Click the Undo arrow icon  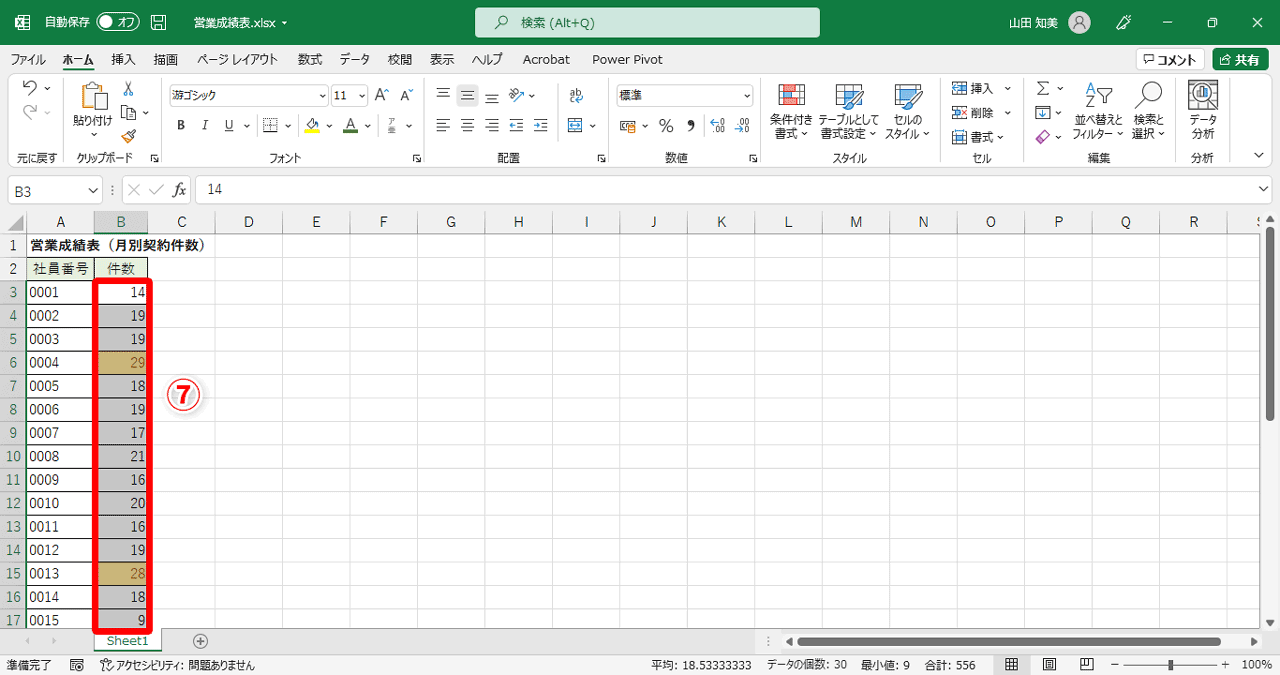coord(29,88)
